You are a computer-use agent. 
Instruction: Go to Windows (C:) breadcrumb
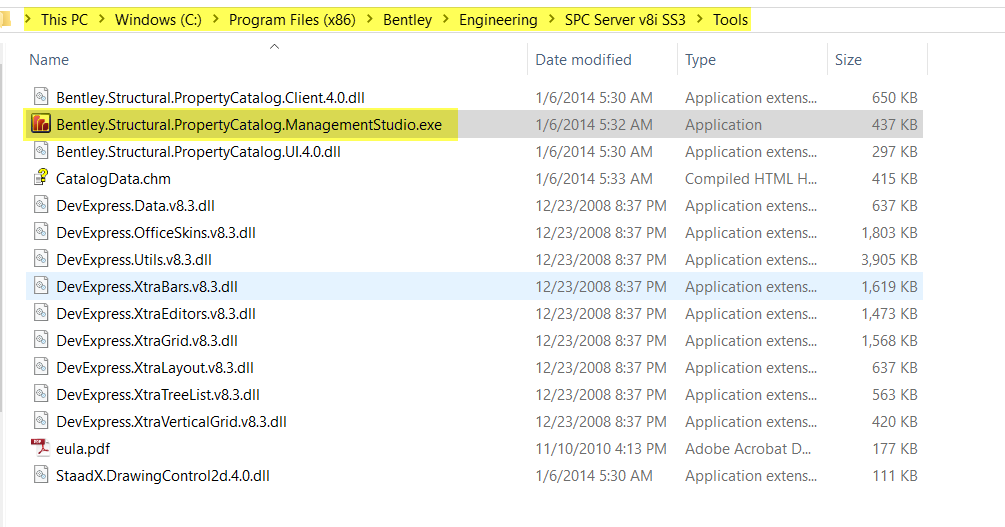[158, 20]
